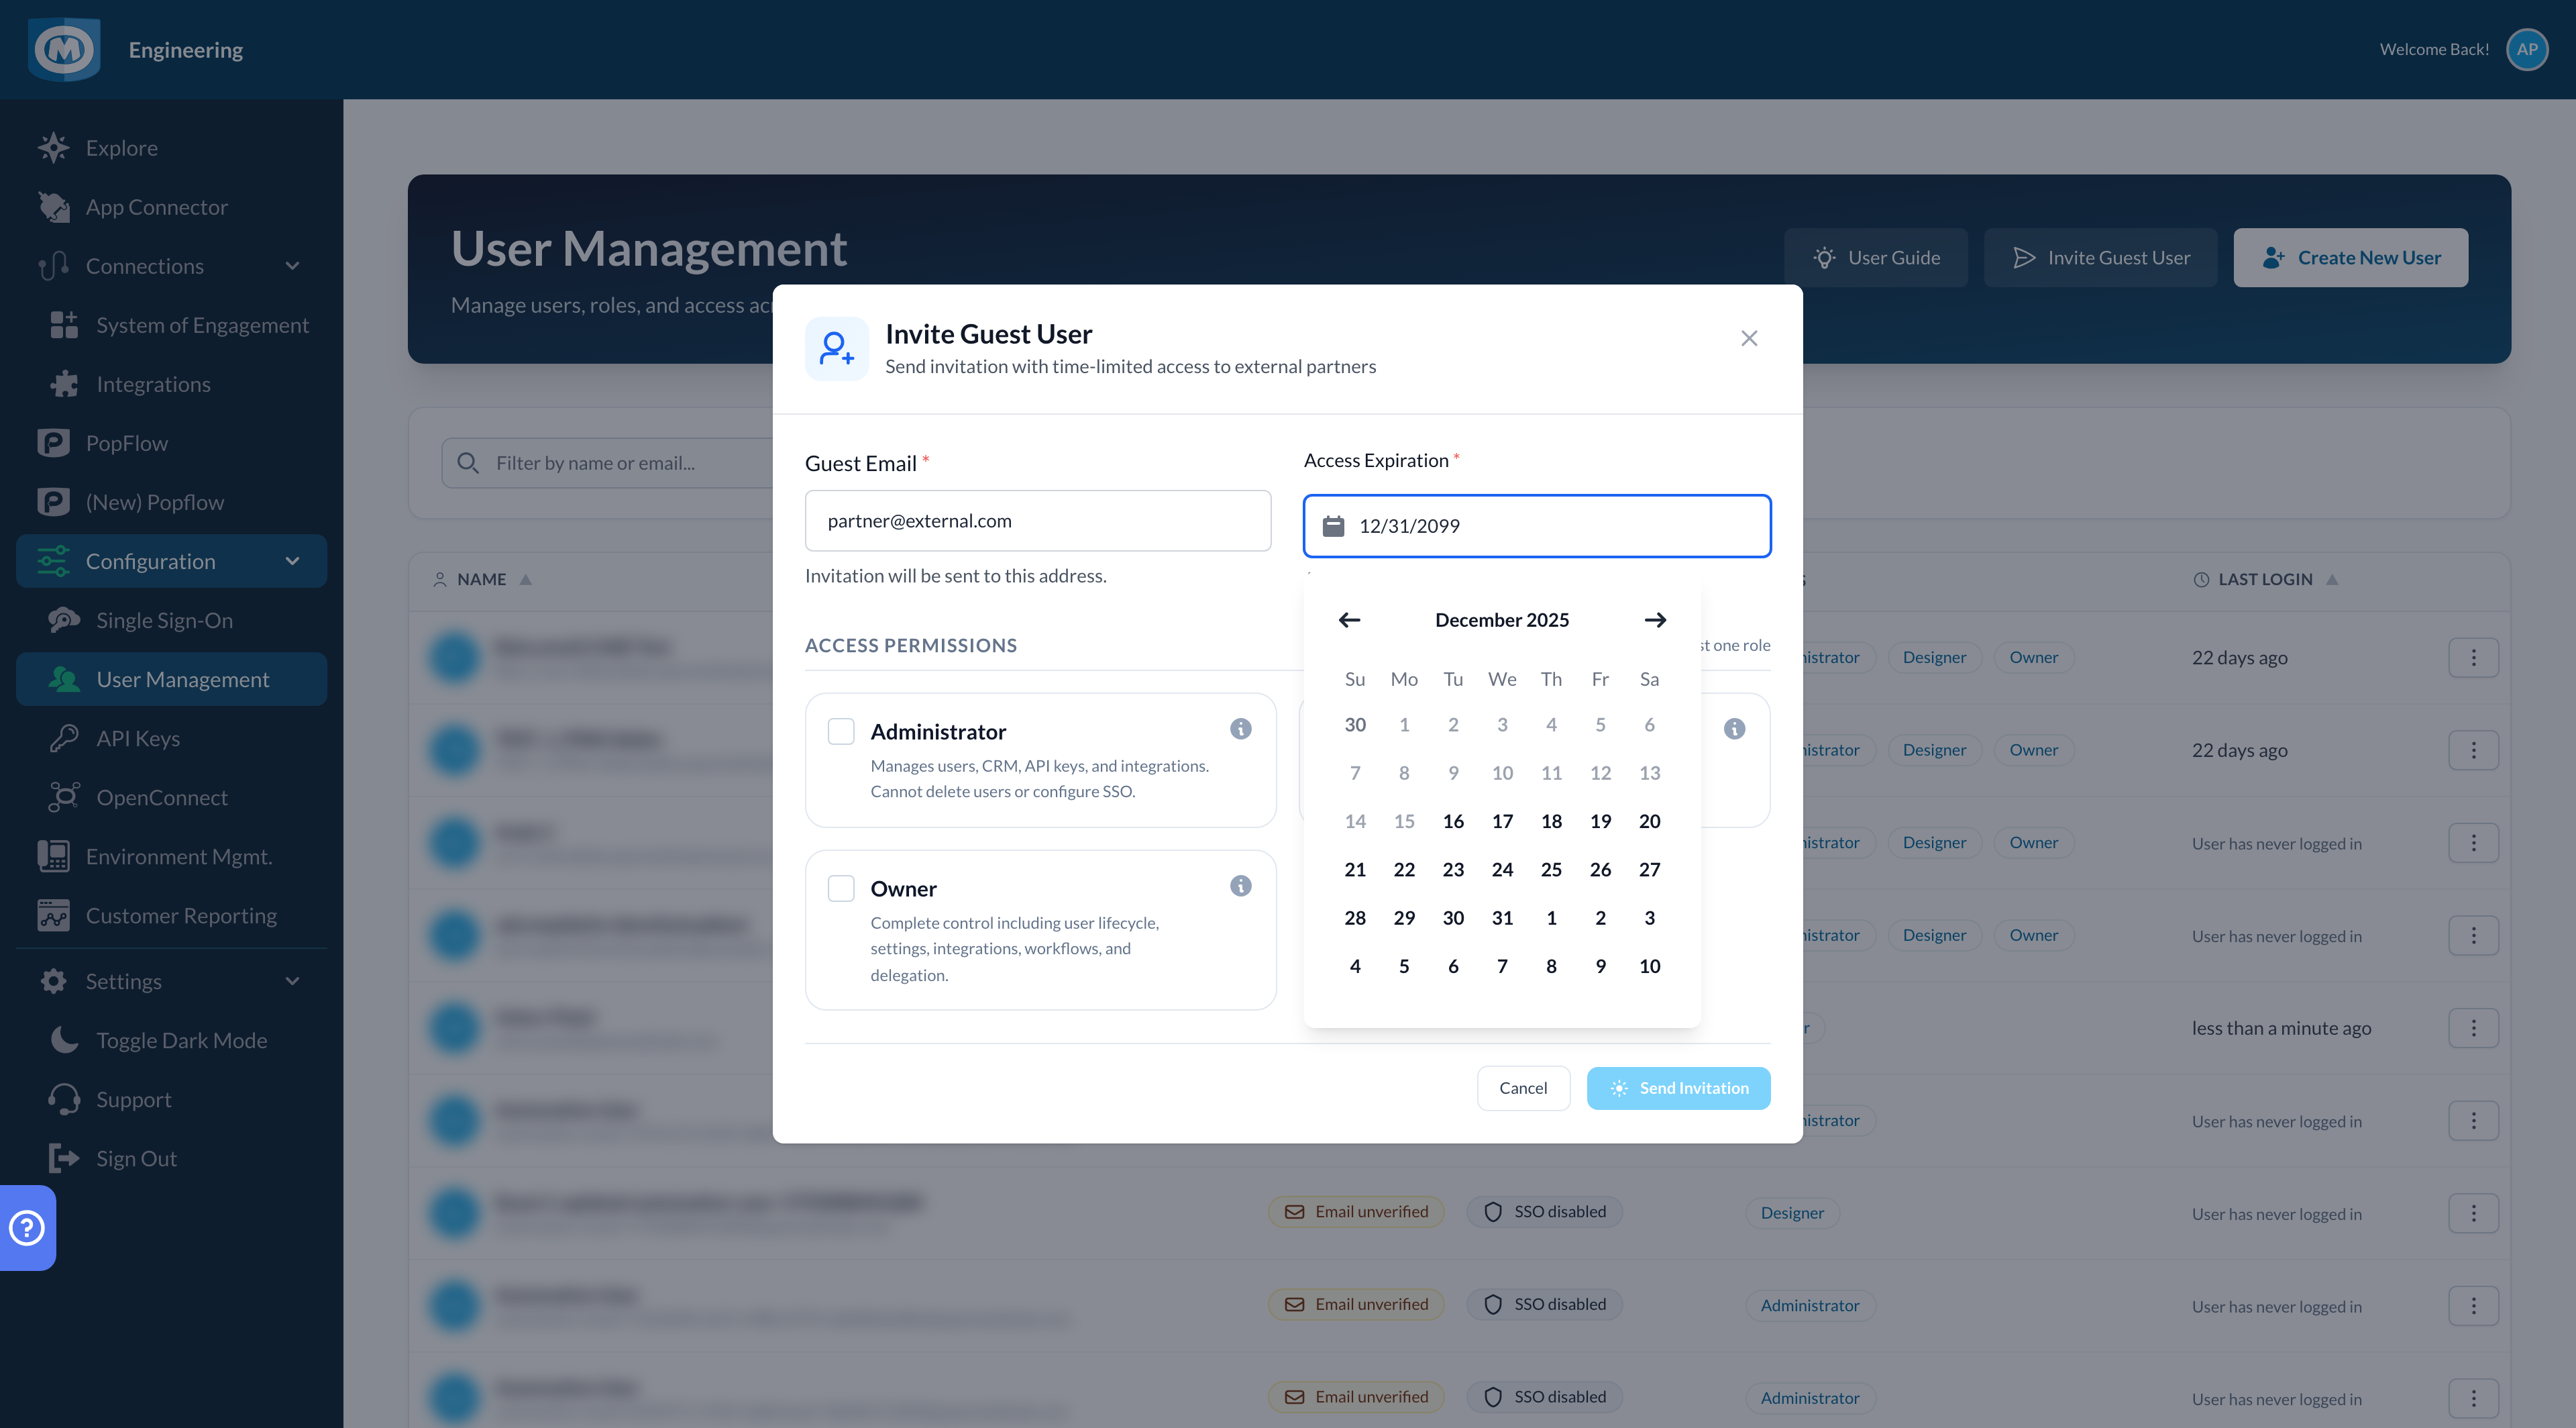This screenshot has height=1428, width=2576.
Task: Click the Guest Email input field
Action: pos(1038,521)
